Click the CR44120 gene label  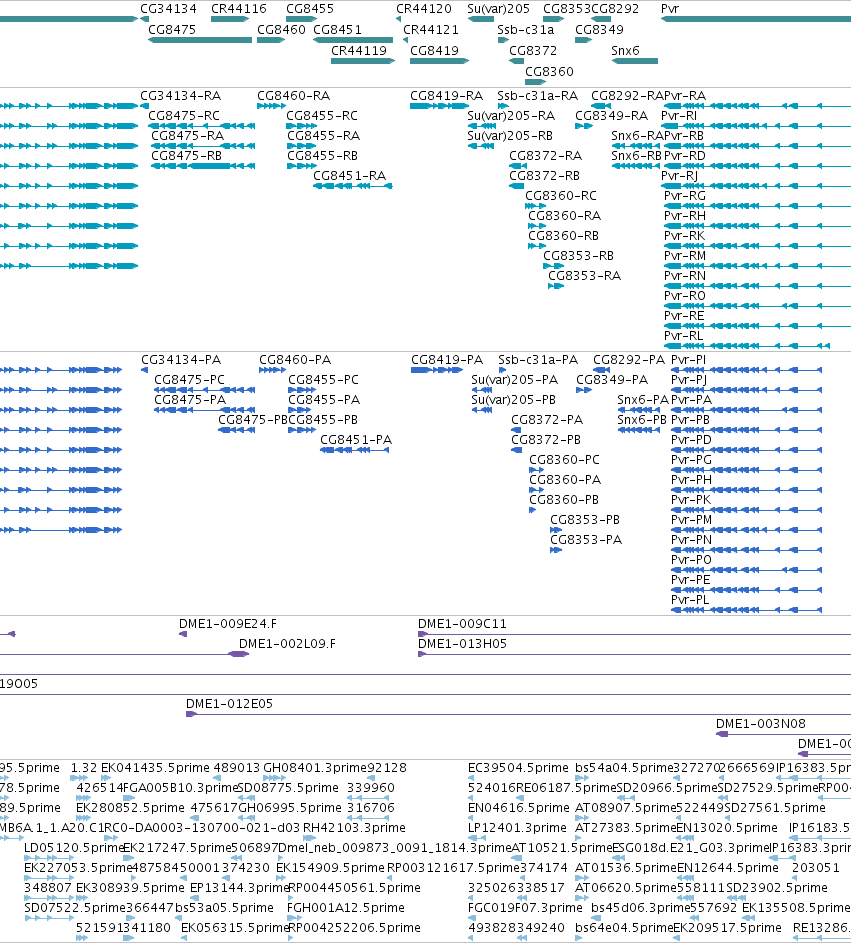pos(423,9)
